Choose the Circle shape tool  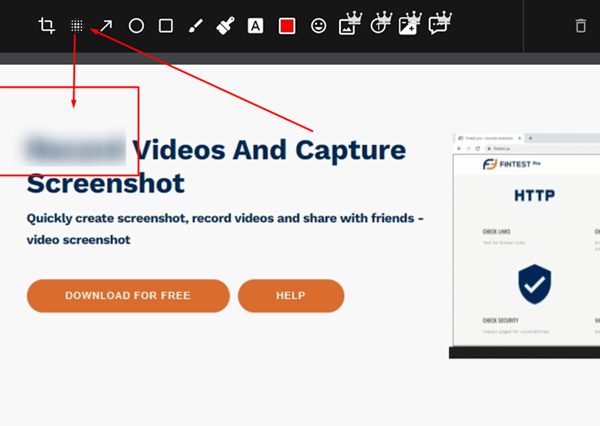click(x=136, y=26)
